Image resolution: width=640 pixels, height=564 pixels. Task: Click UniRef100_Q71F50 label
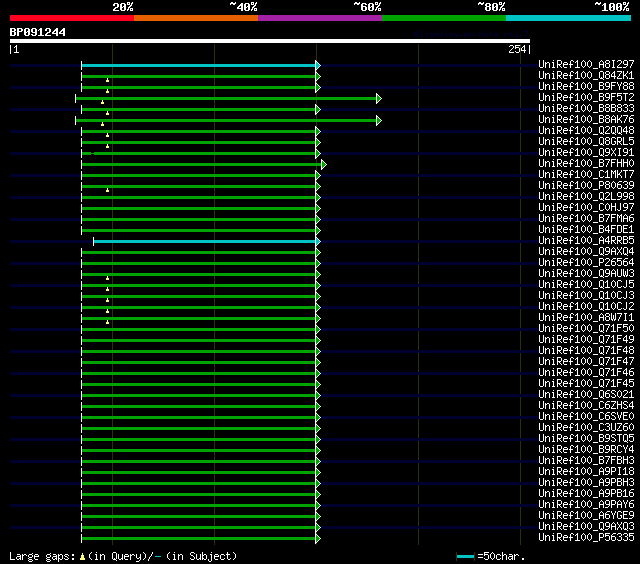(586, 329)
